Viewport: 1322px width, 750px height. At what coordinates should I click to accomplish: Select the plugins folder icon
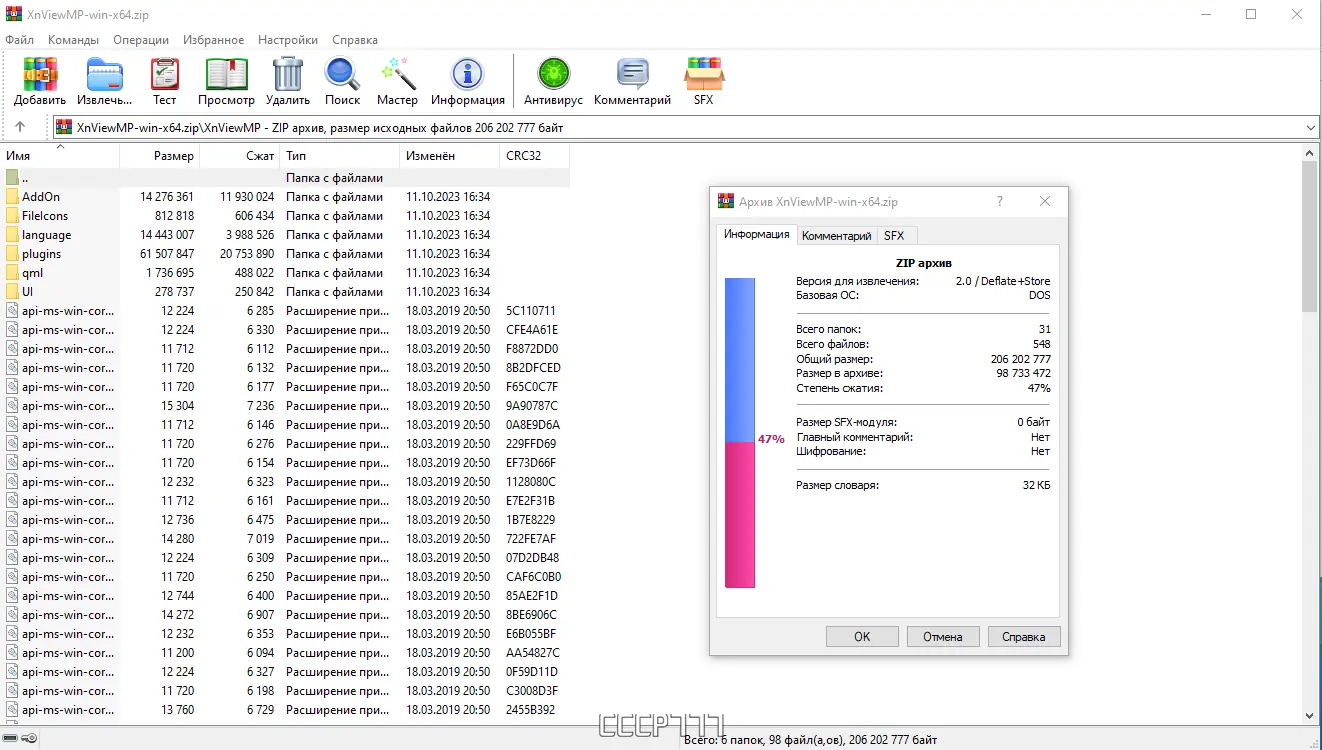(12, 254)
